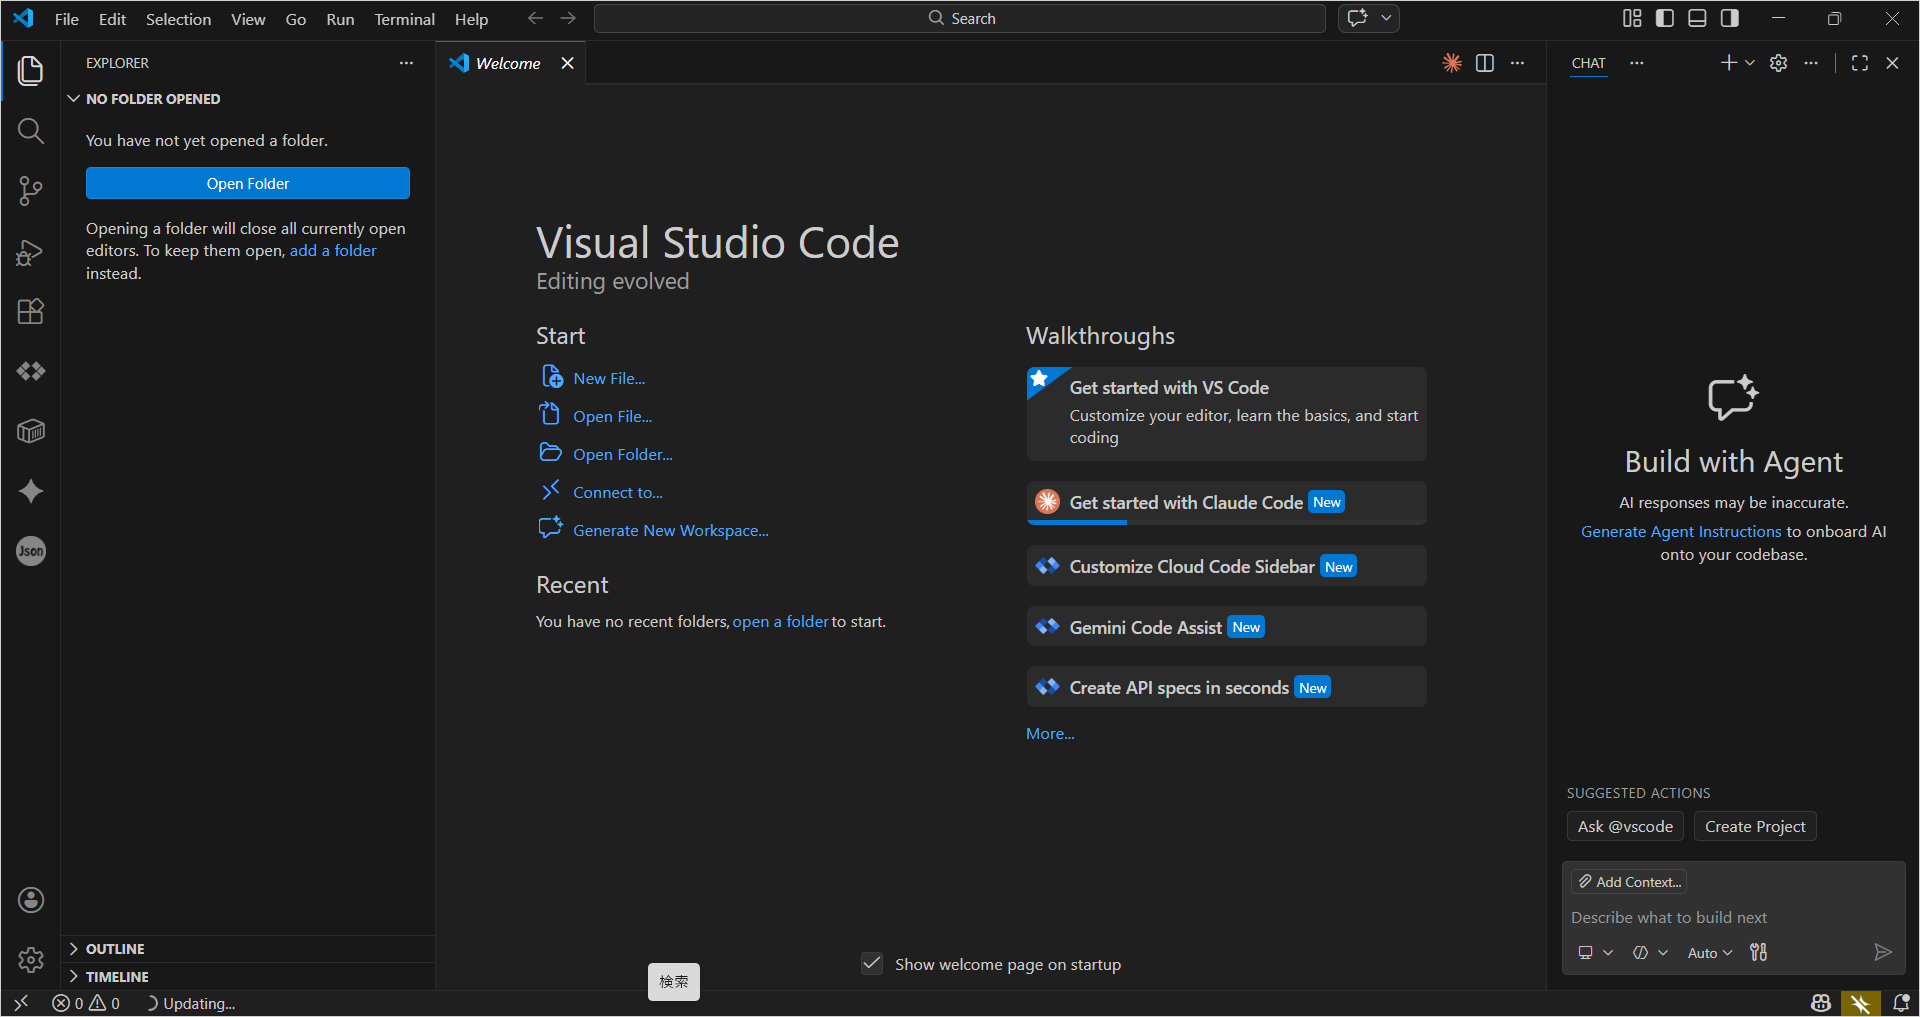Screen dimensions: 1920x1017
Task: Open the Search view in the activity bar
Action: point(31,131)
